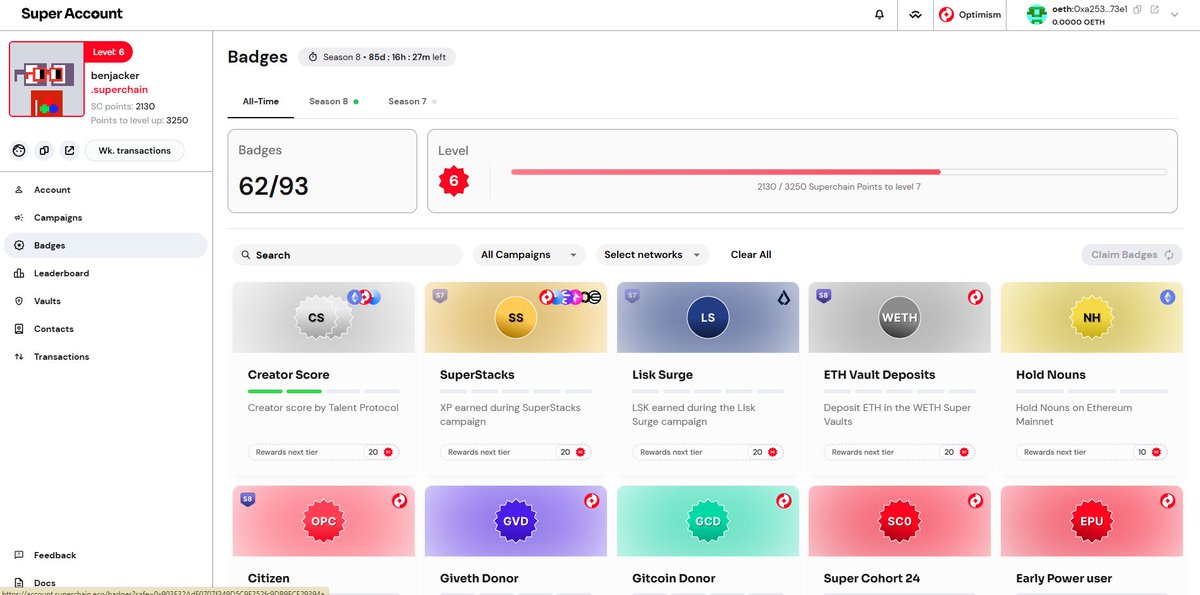Click the benjacker Noun profile avatar
Viewport: 1200px width, 595px height.
tap(47, 79)
